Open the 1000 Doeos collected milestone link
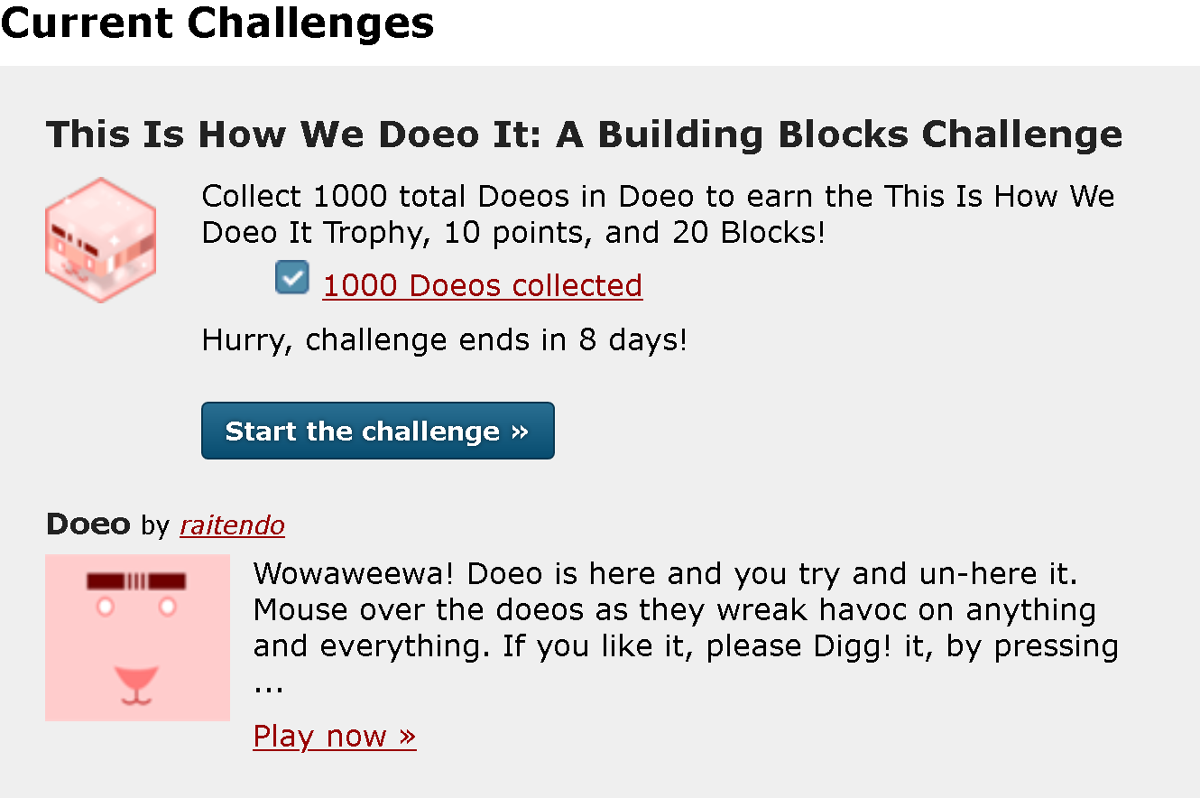The height and width of the screenshot is (798, 1200). (482, 286)
